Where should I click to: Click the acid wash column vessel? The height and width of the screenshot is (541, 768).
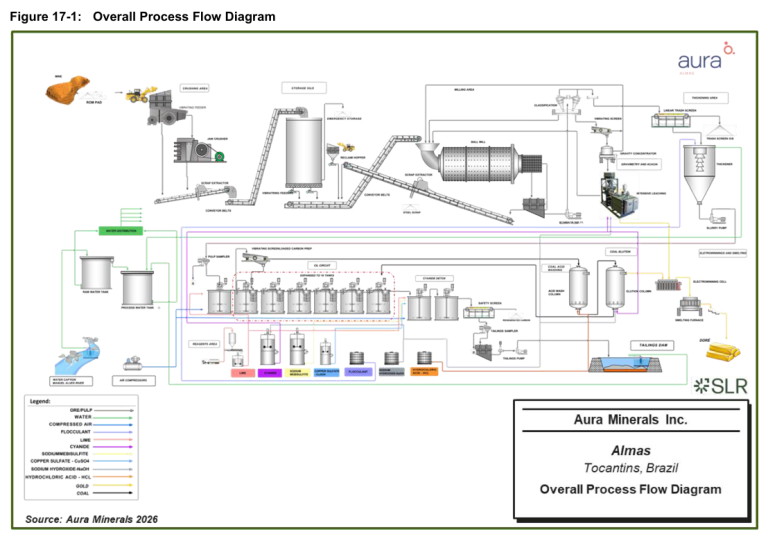[578, 287]
